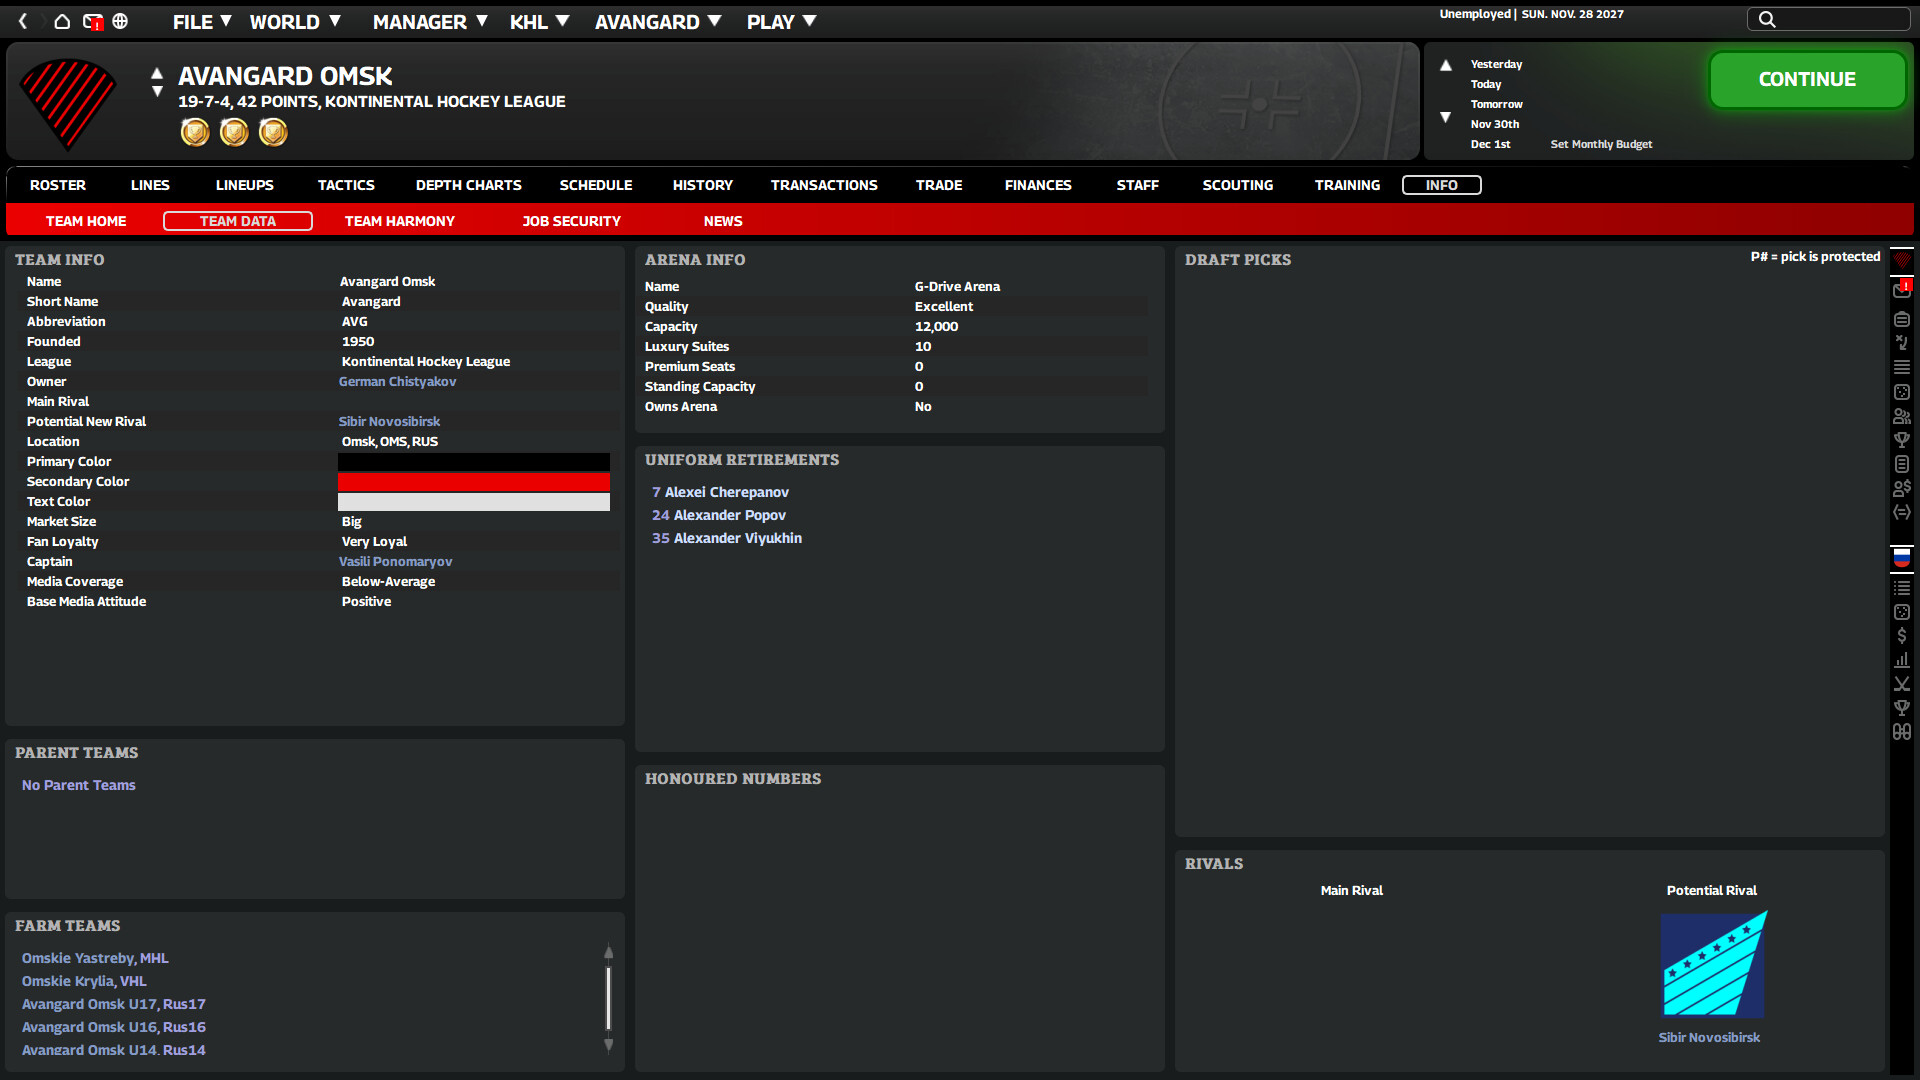Image resolution: width=1920 pixels, height=1080 pixels.
Task: Open the MANAGER dropdown in the menu bar
Action: point(420,21)
